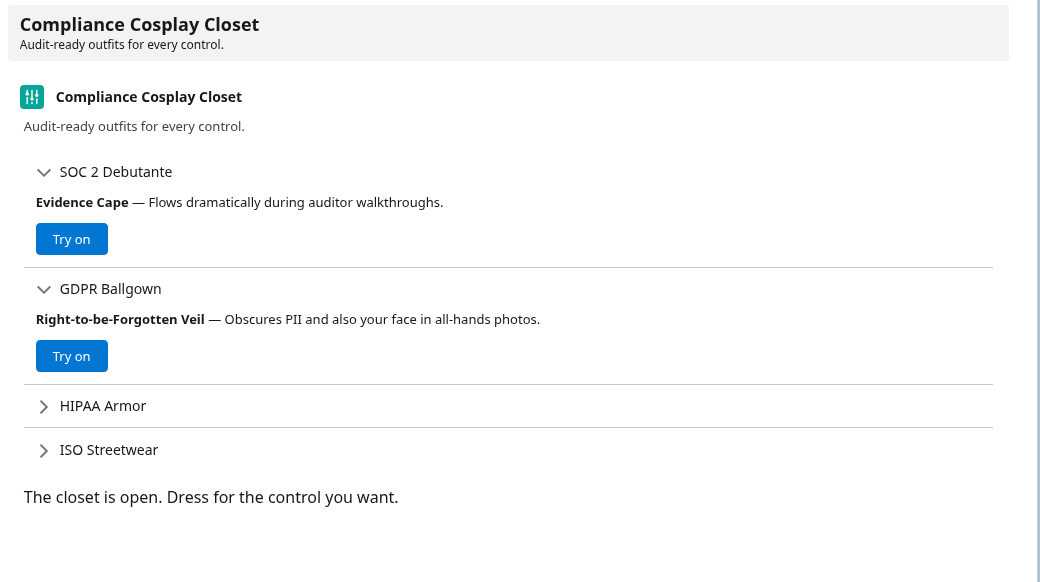Collapse the GDPR Ballgown chevron arrow

pyautogui.click(x=44, y=289)
